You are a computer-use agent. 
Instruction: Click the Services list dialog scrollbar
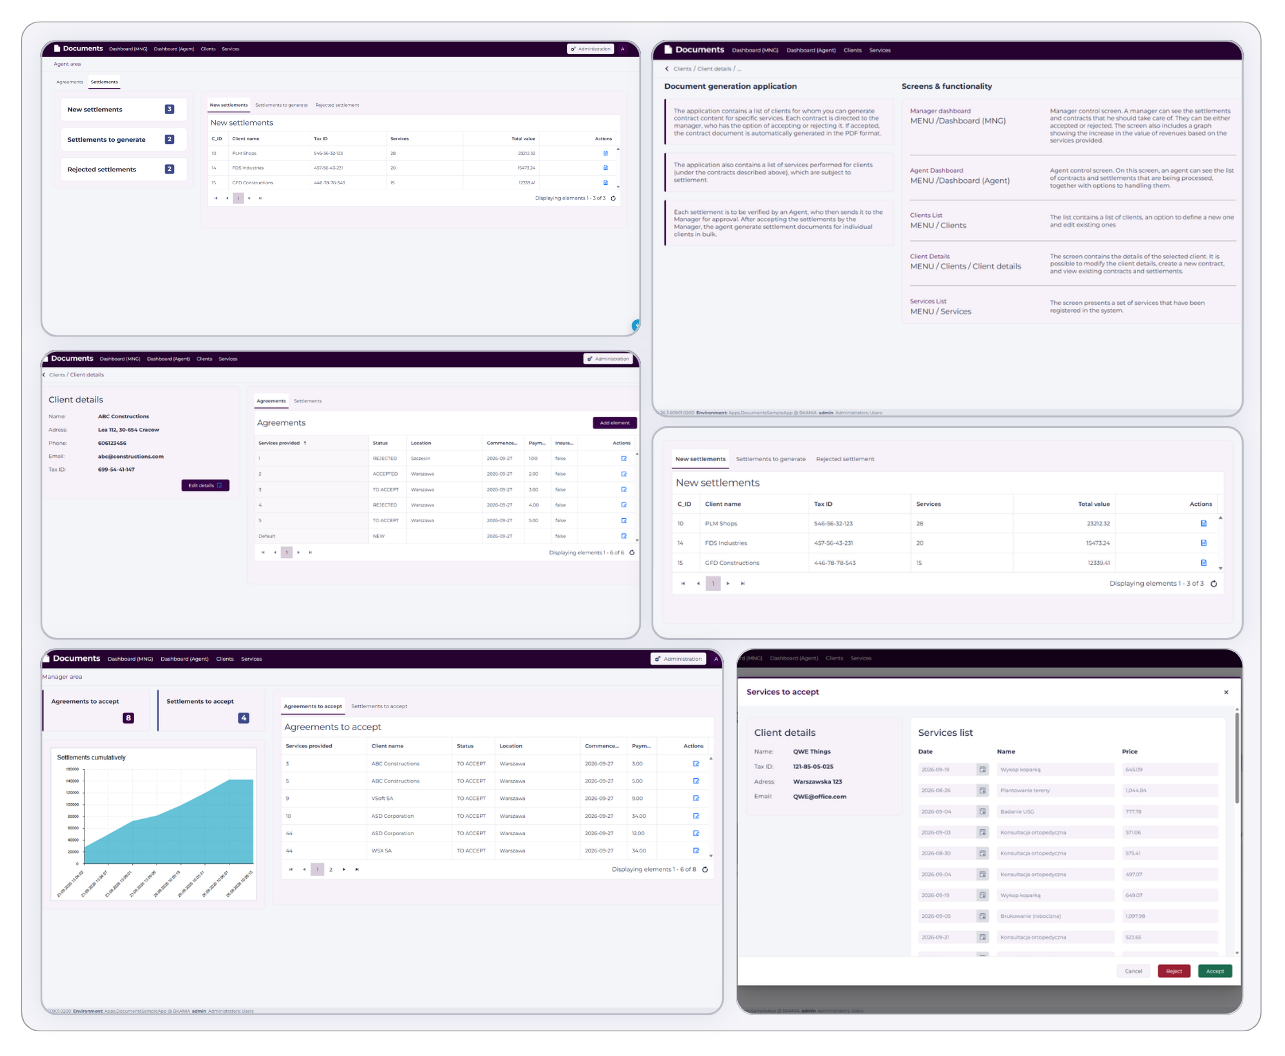[x=1237, y=760]
